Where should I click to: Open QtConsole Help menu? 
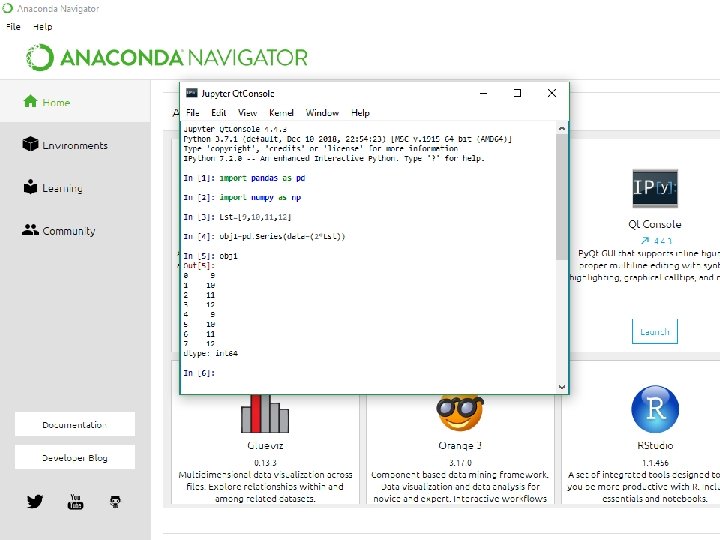360,112
